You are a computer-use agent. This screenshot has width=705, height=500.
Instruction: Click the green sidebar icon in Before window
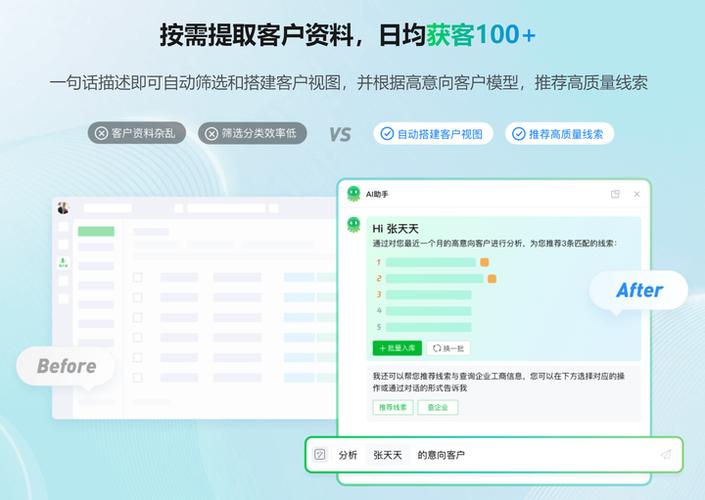(63, 263)
